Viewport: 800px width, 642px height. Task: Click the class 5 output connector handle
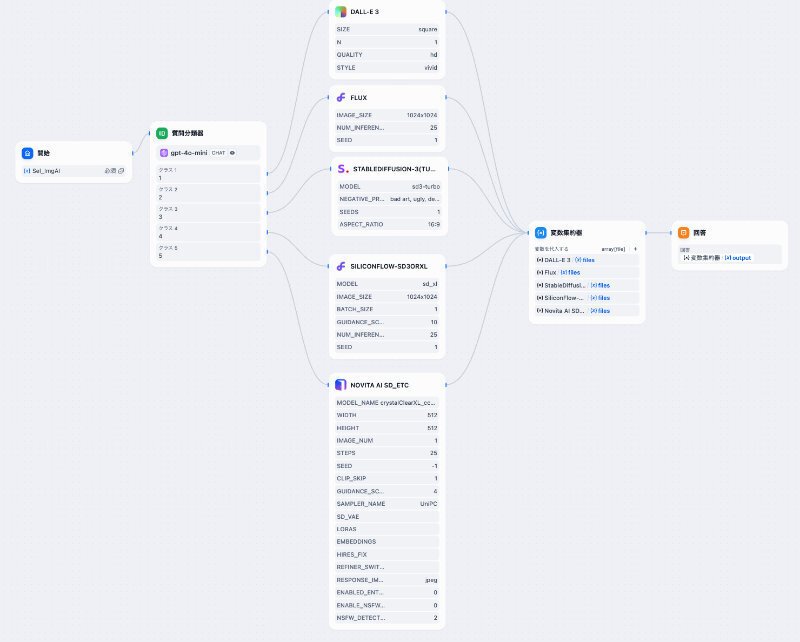[267, 252]
